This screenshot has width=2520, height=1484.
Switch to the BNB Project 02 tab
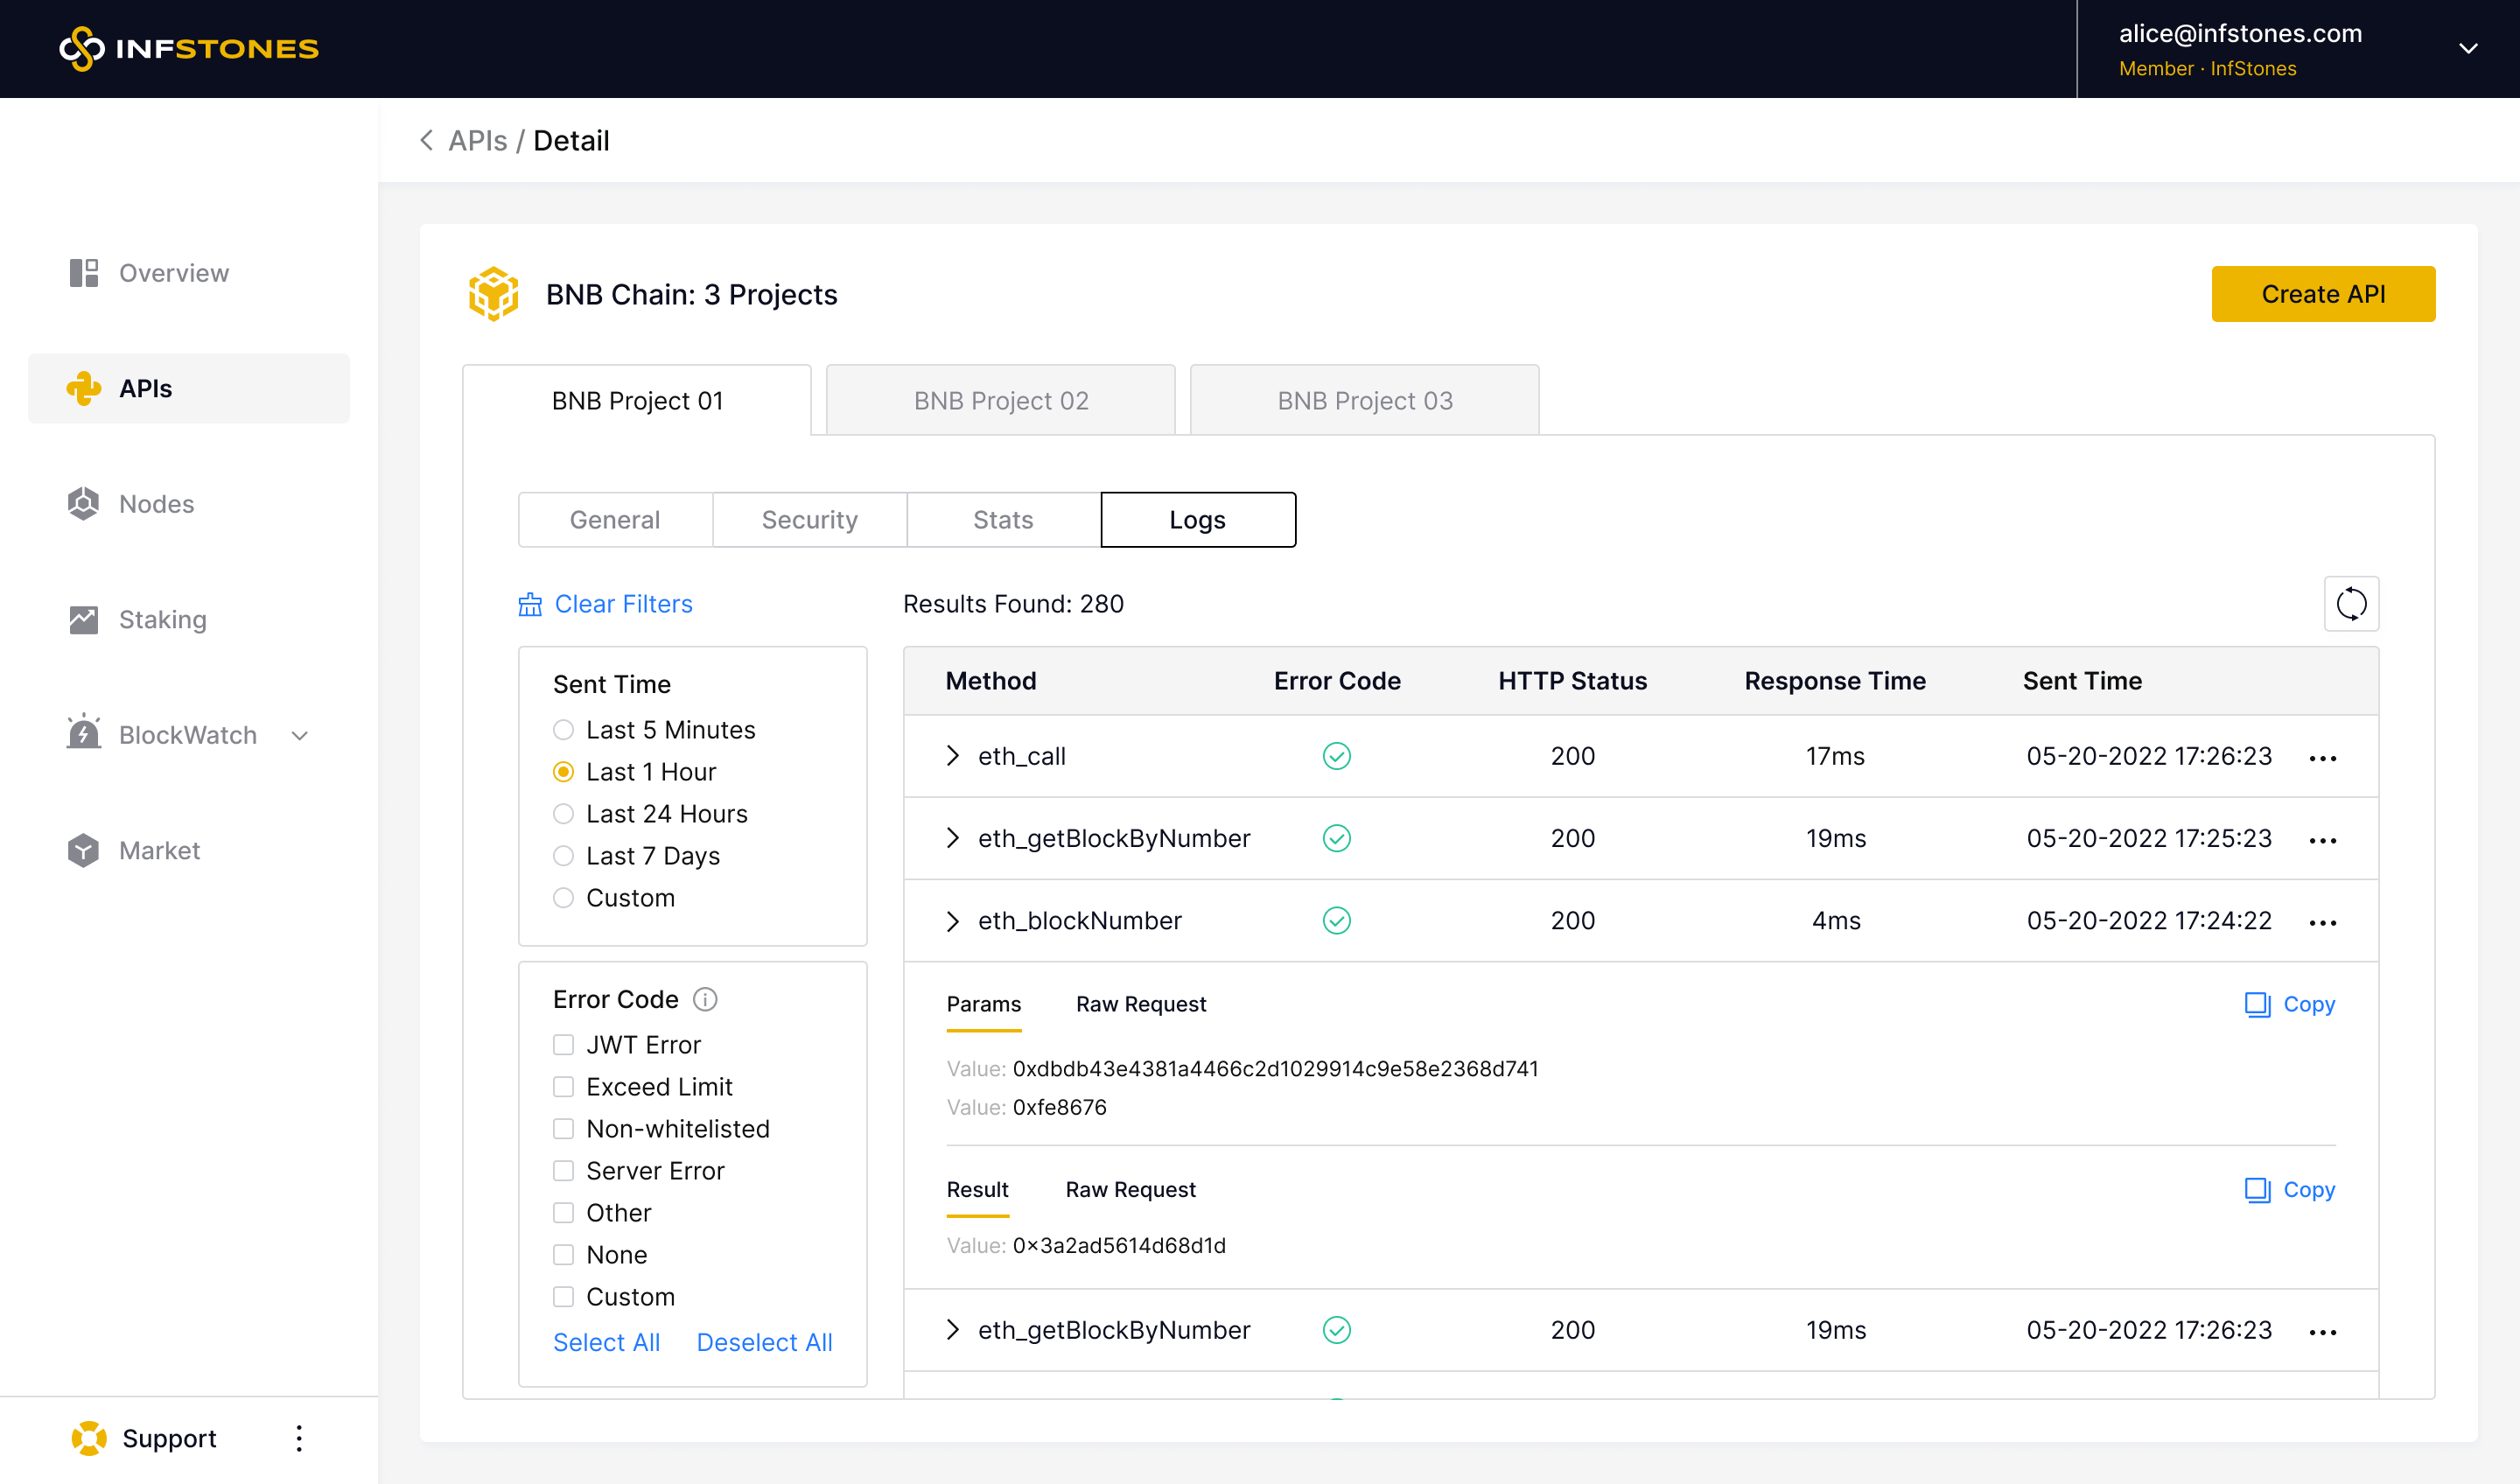click(1000, 401)
